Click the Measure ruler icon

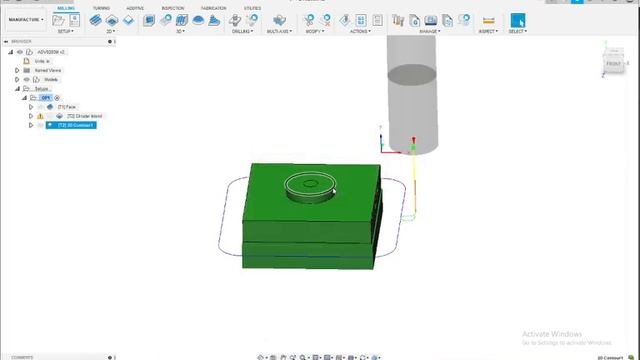click(489, 20)
